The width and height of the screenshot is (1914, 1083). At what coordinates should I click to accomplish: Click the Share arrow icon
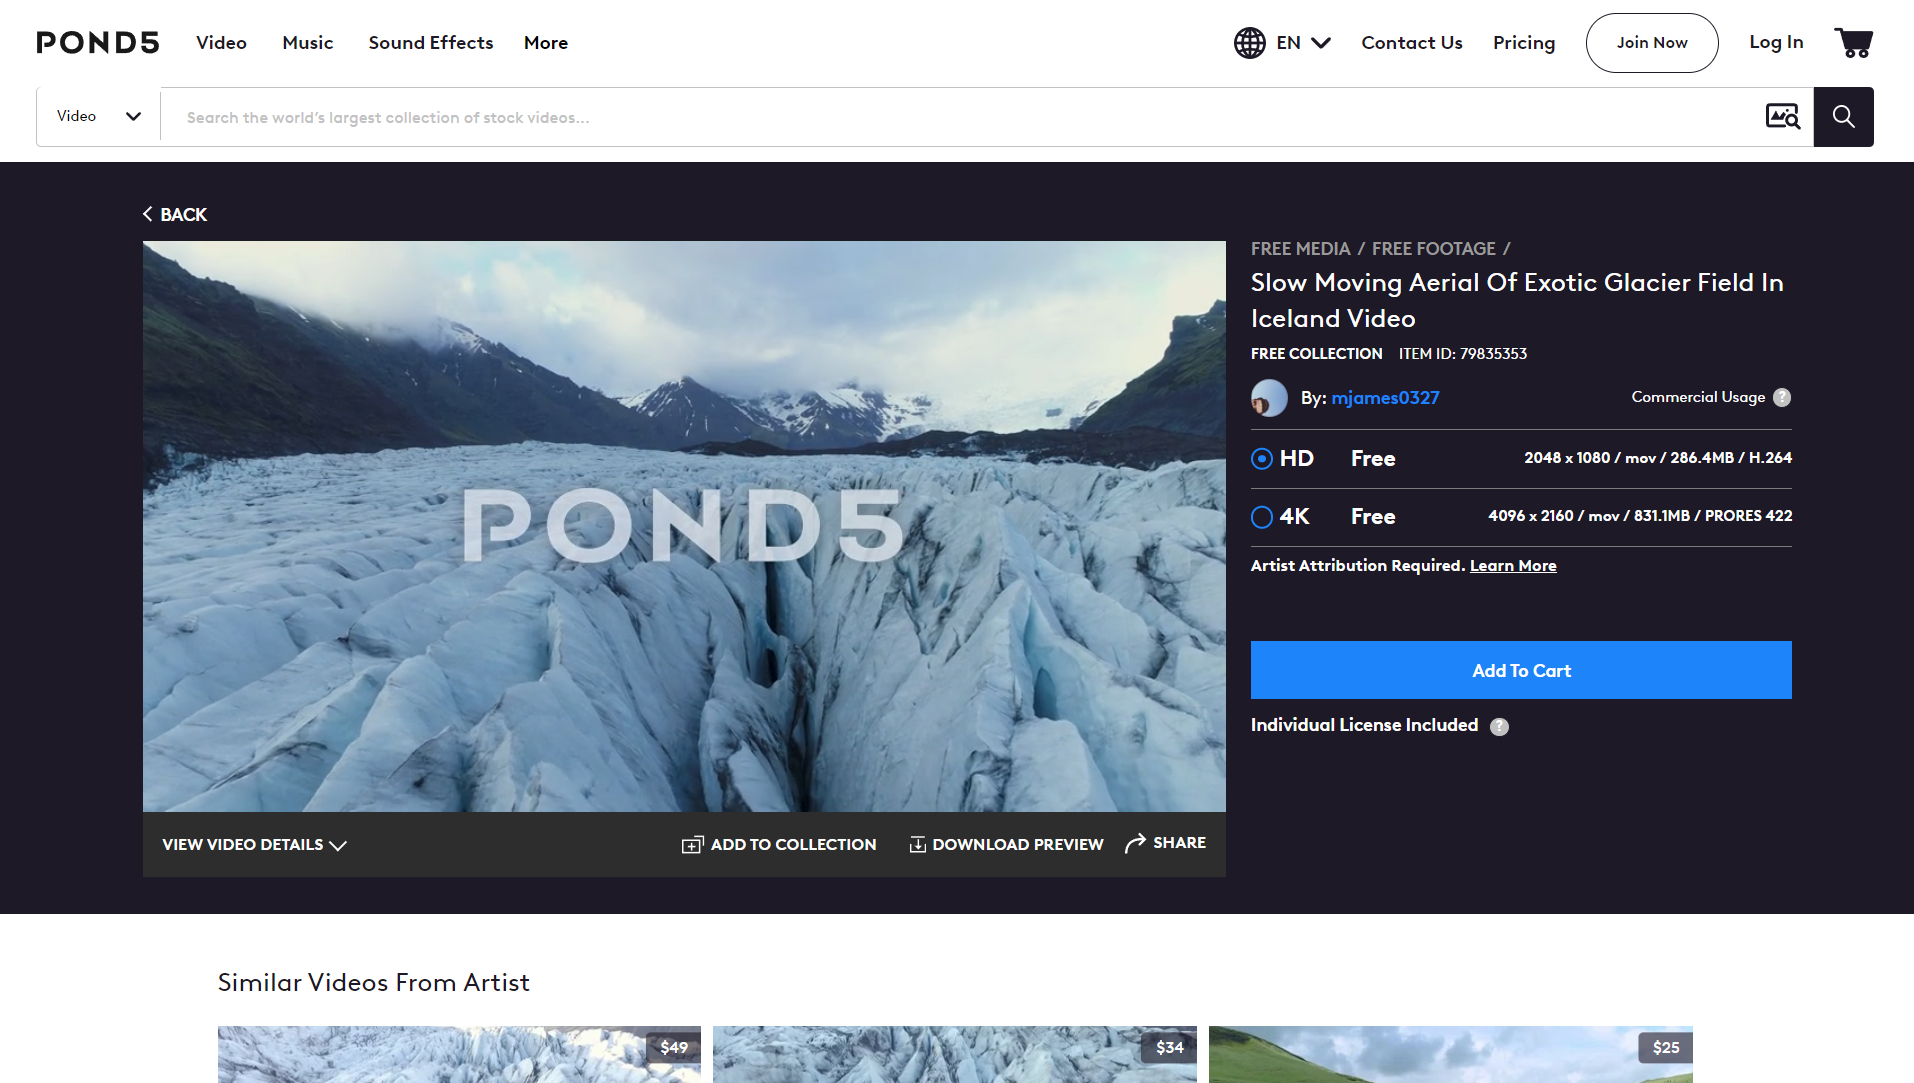coord(1135,844)
